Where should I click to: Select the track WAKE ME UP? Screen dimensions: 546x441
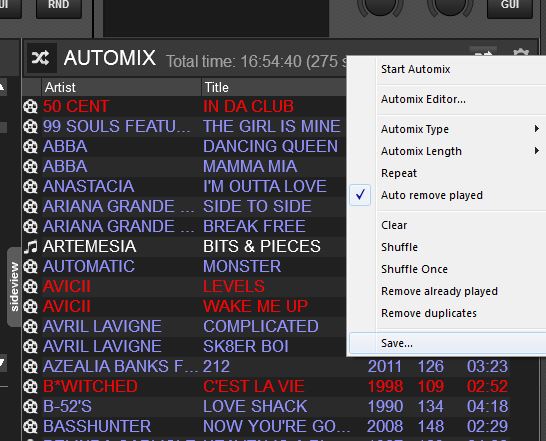coord(256,306)
